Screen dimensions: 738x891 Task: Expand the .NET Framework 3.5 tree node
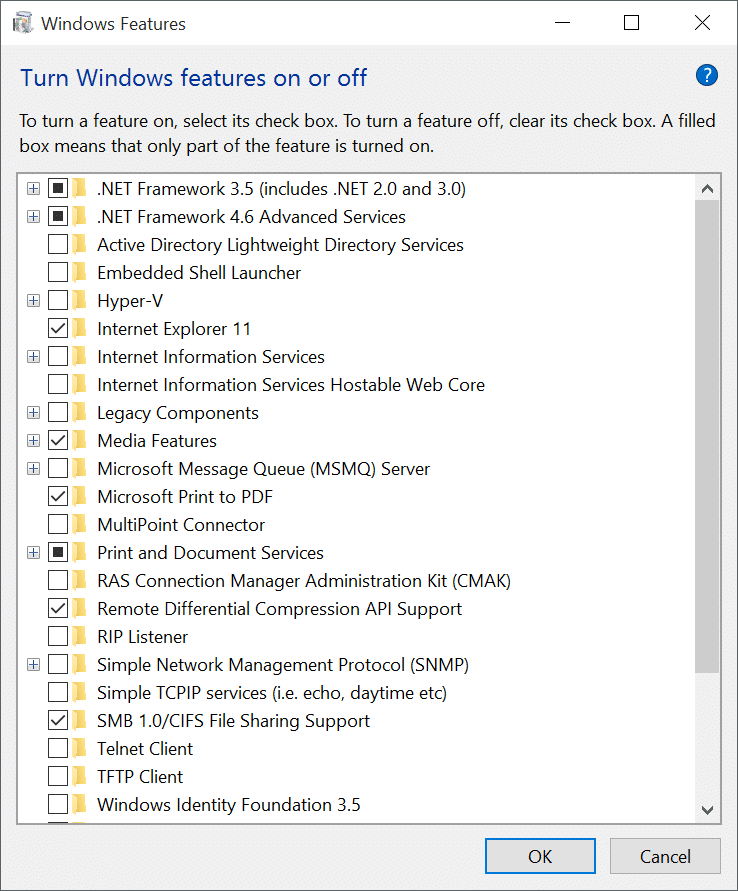point(34,188)
